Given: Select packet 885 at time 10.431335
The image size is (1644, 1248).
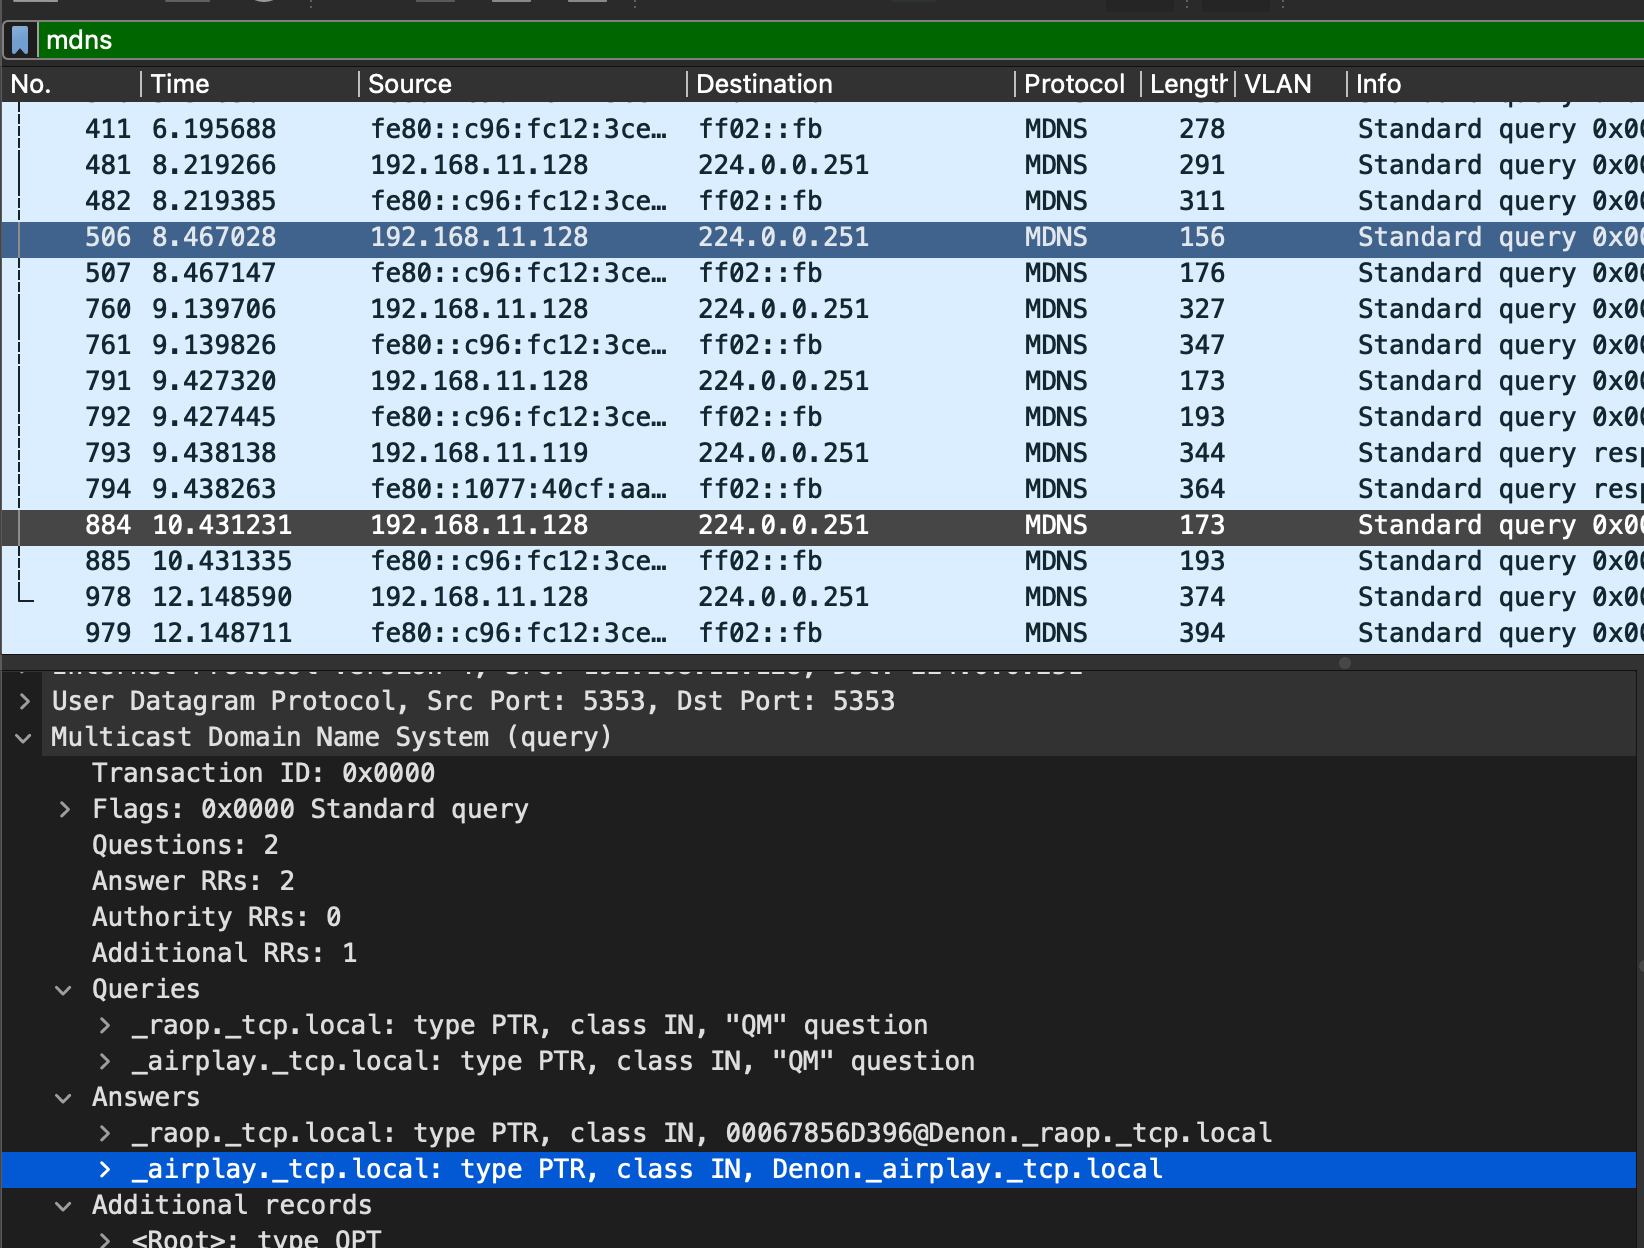Looking at the screenshot, I should tap(822, 561).
